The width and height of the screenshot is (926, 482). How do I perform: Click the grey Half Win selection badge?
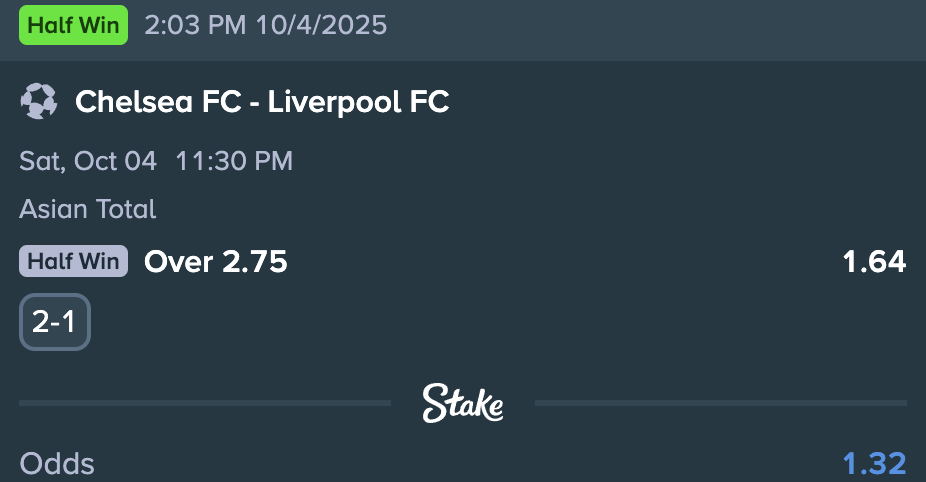[x=73, y=262]
